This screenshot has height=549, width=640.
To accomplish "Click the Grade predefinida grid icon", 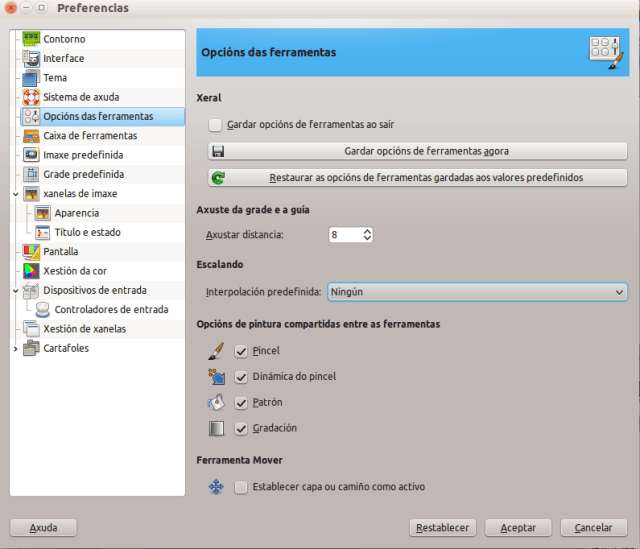I will point(31,174).
